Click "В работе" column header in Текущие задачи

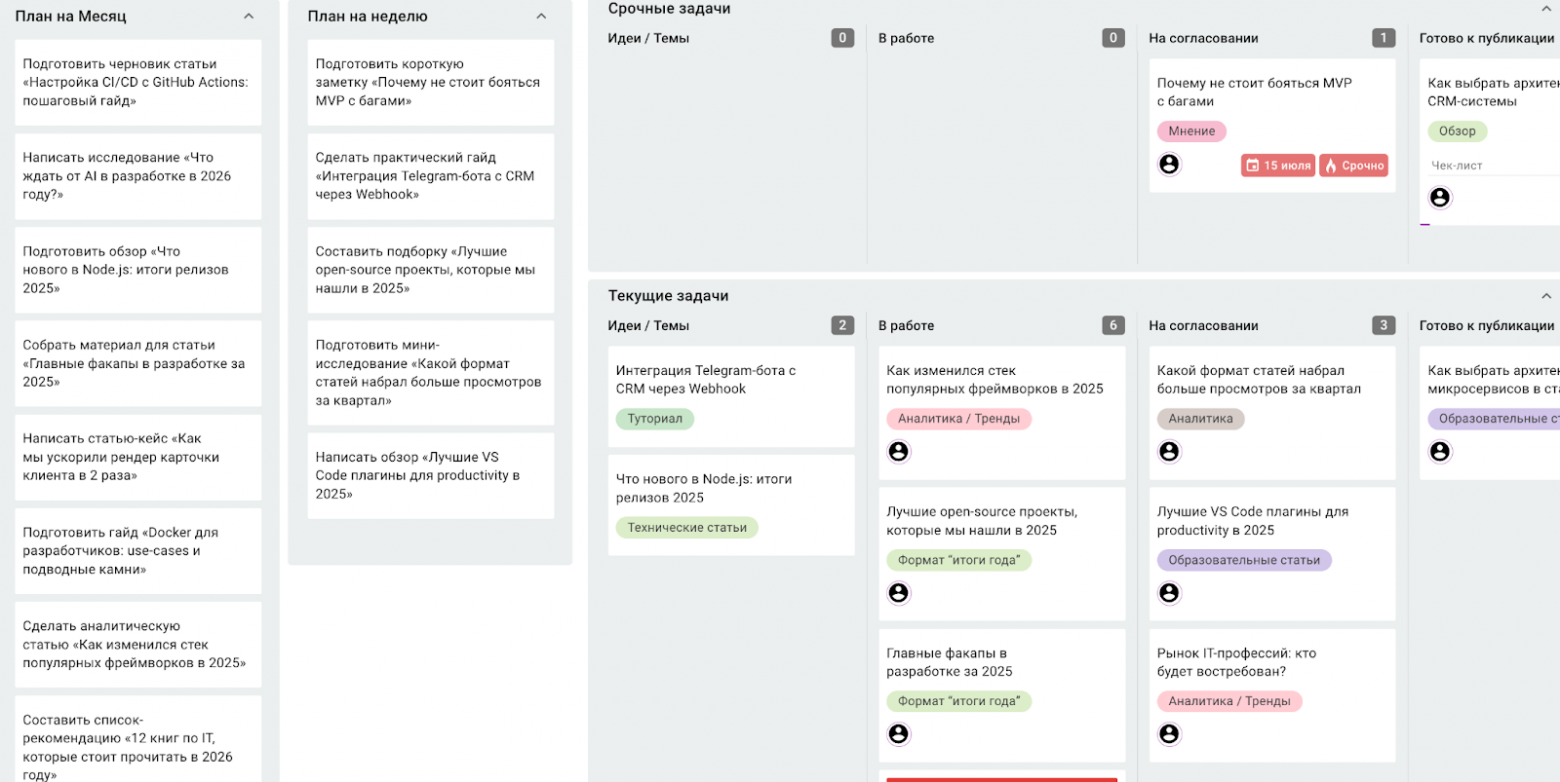point(906,326)
